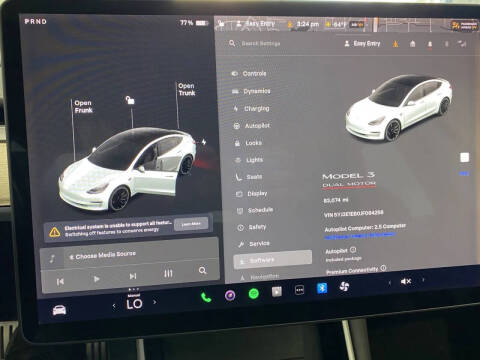This screenshot has height=360, width=480.
Task: Tap the music note media icon
Action: coord(52,258)
